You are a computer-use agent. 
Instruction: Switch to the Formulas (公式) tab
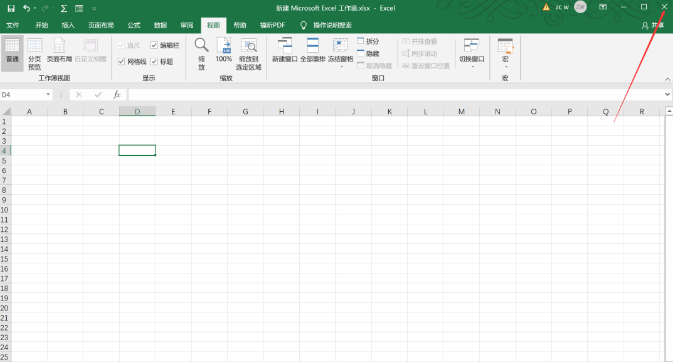click(x=134, y=25)
